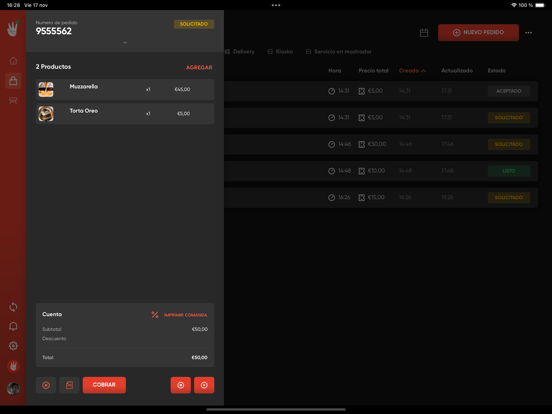
Task: Click the COBRAR button
Action: point(104,385)
